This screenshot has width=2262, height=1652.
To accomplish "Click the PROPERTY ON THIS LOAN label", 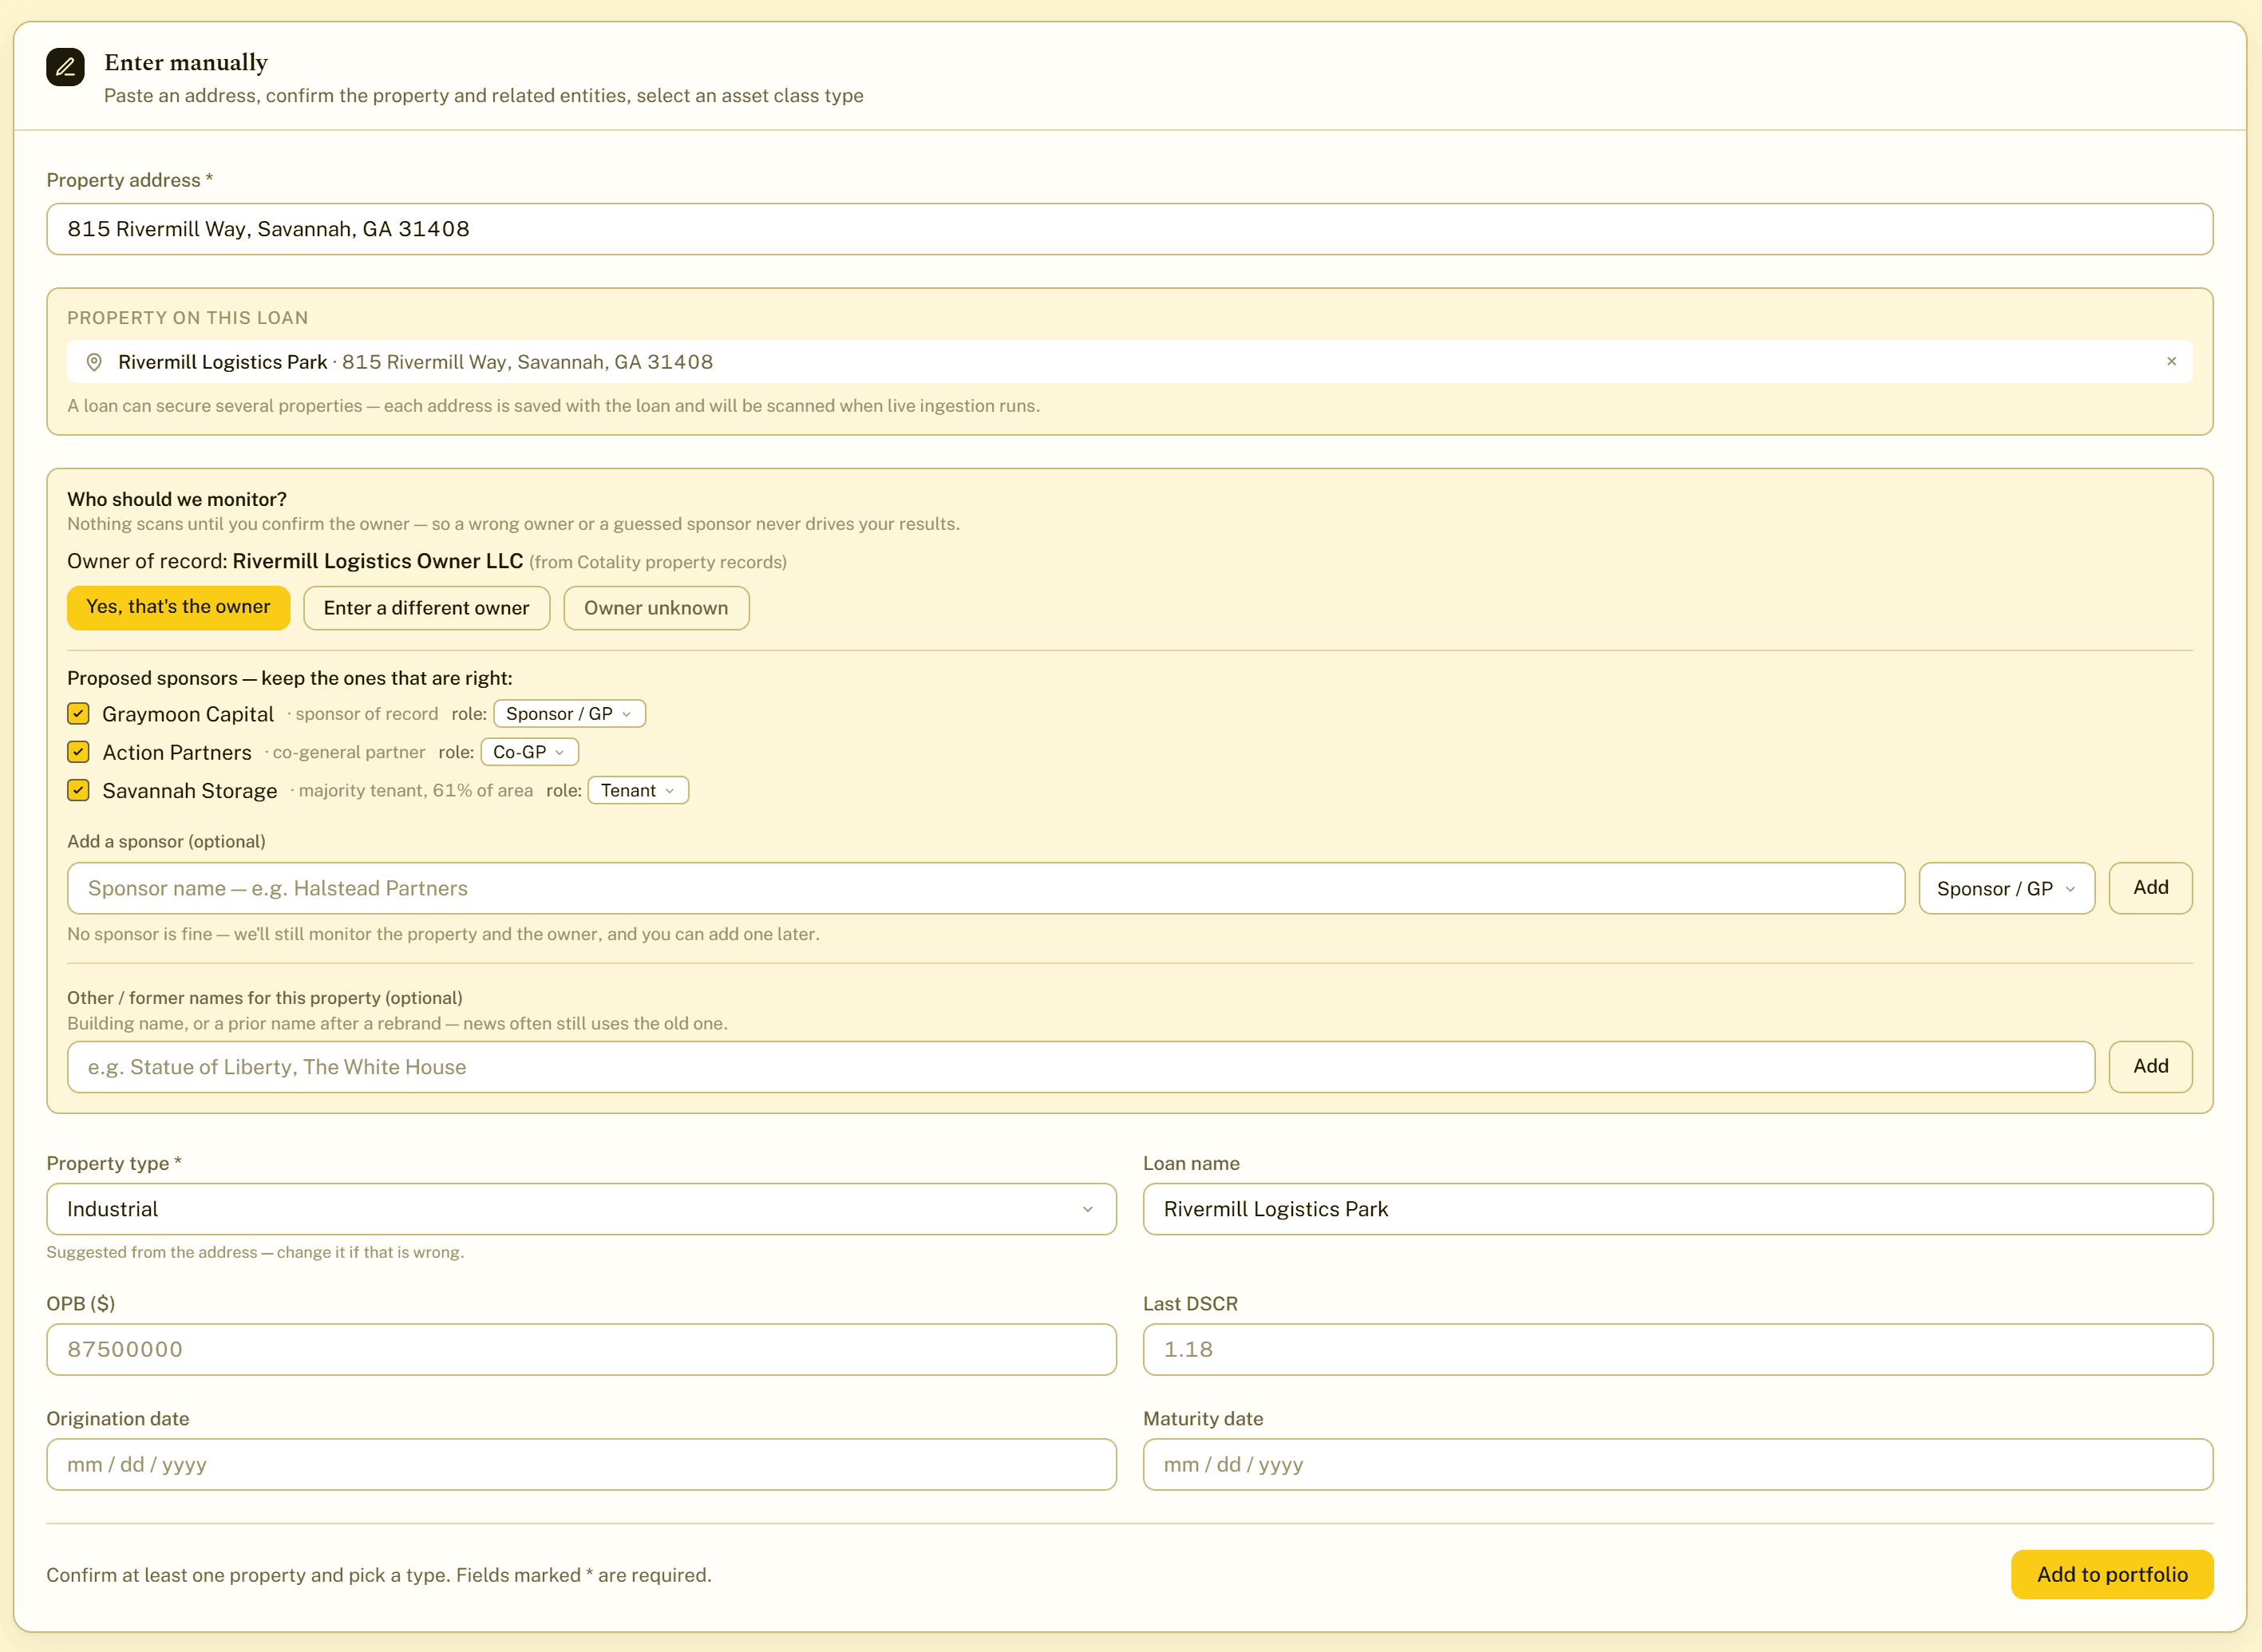I will [188, 318].
